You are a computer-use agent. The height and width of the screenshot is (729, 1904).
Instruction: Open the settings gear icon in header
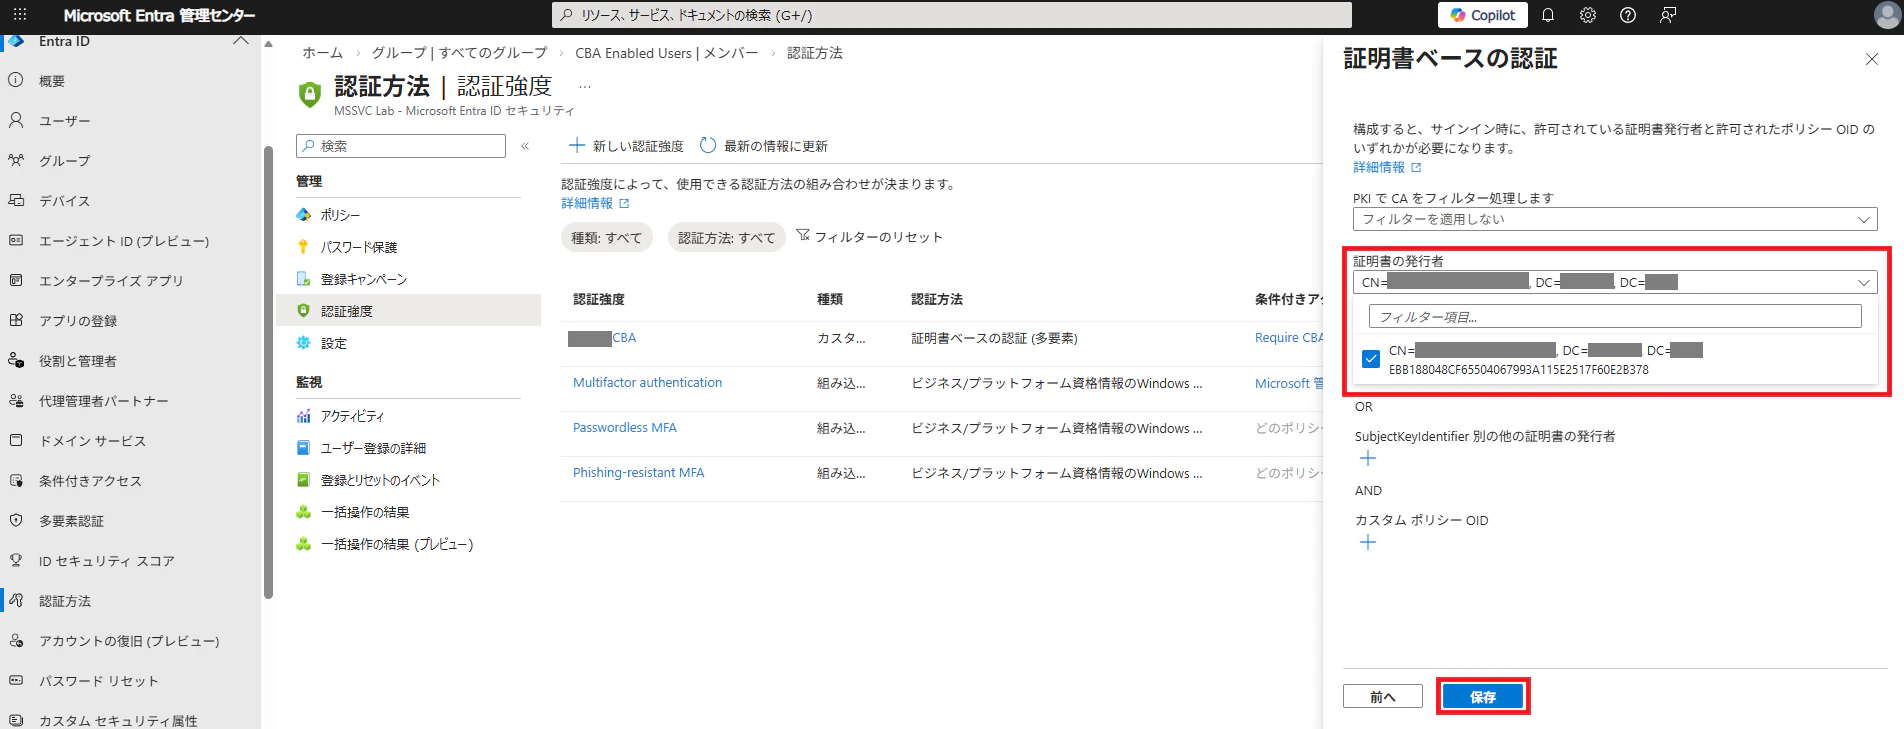tap(1588, 15)
